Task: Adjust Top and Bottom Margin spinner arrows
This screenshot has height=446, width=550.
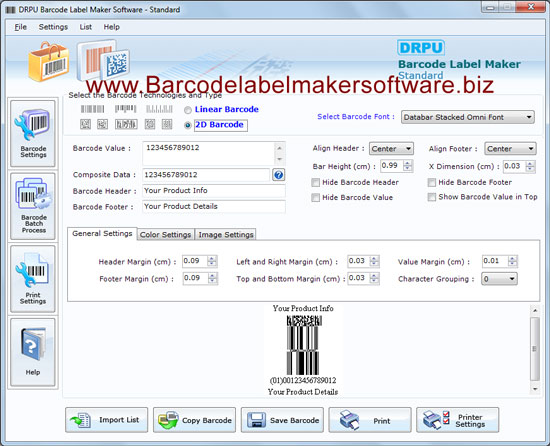Action: 374,278
